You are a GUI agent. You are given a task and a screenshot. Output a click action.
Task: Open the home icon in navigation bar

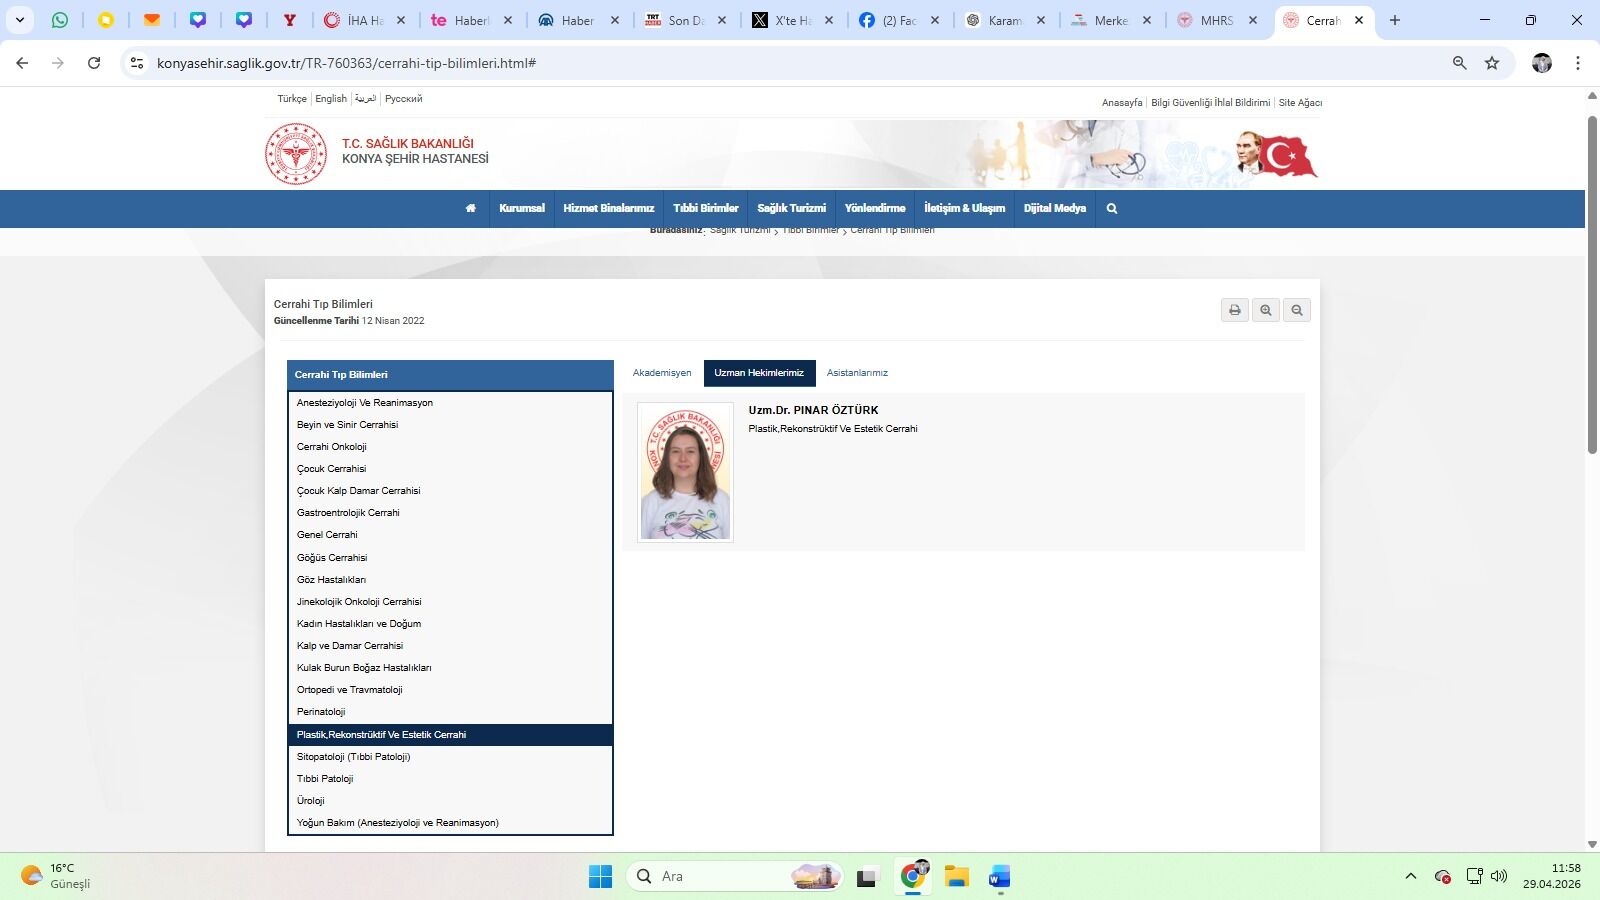pyautogui.click(x=470, y=208)
